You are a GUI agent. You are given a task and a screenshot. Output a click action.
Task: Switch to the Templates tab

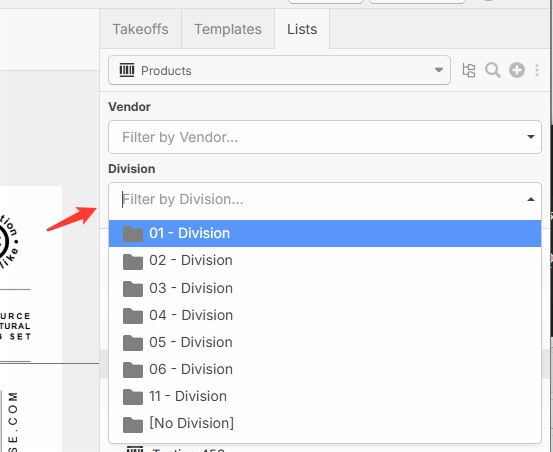(x=228, y=29)
